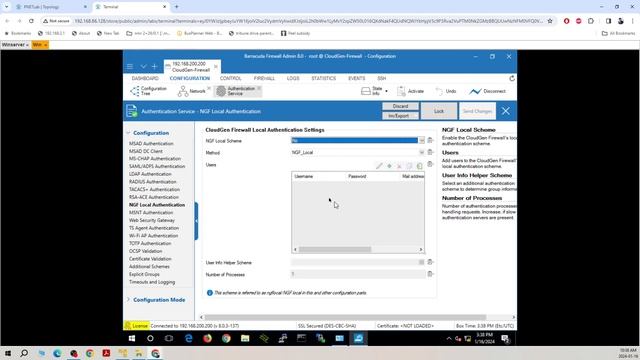Open Firefox from the remote taskbar

click(x=207, y=338)
